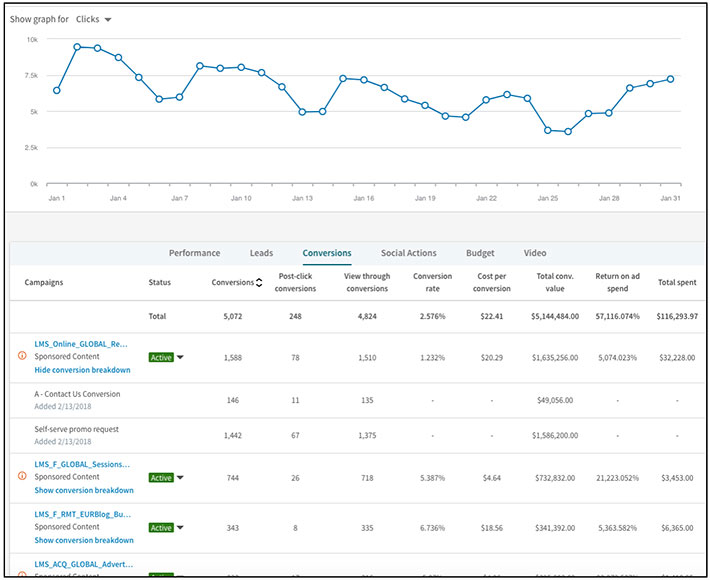The height and width of the screenshot is (580, 710).
Task: Click the sort arrows beside Conversions column
Action: (x=259, y=283)
